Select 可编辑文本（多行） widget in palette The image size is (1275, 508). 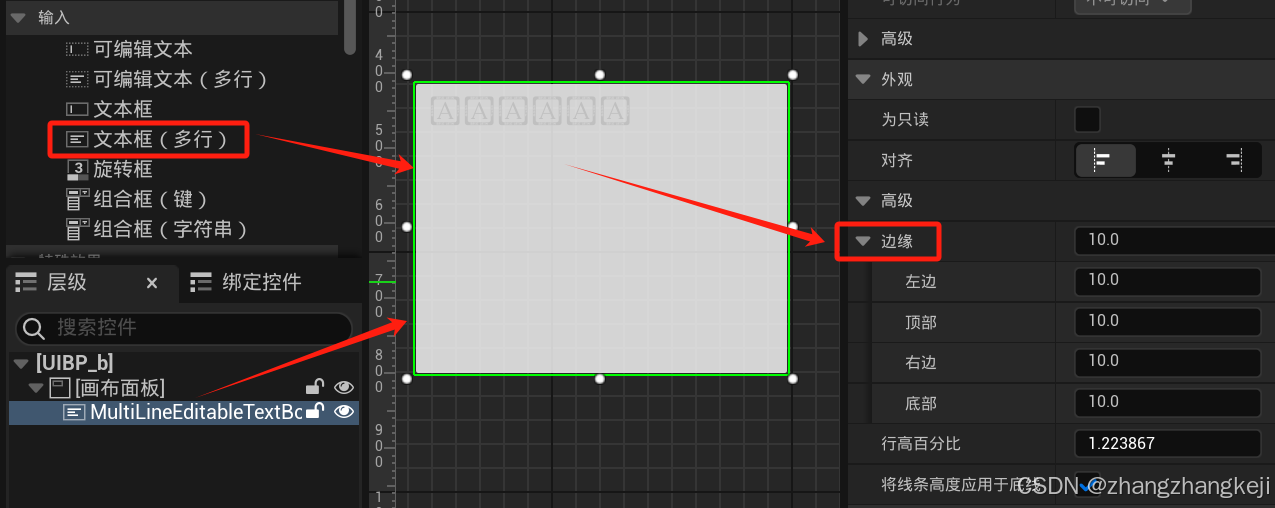(x=181, y=79)
